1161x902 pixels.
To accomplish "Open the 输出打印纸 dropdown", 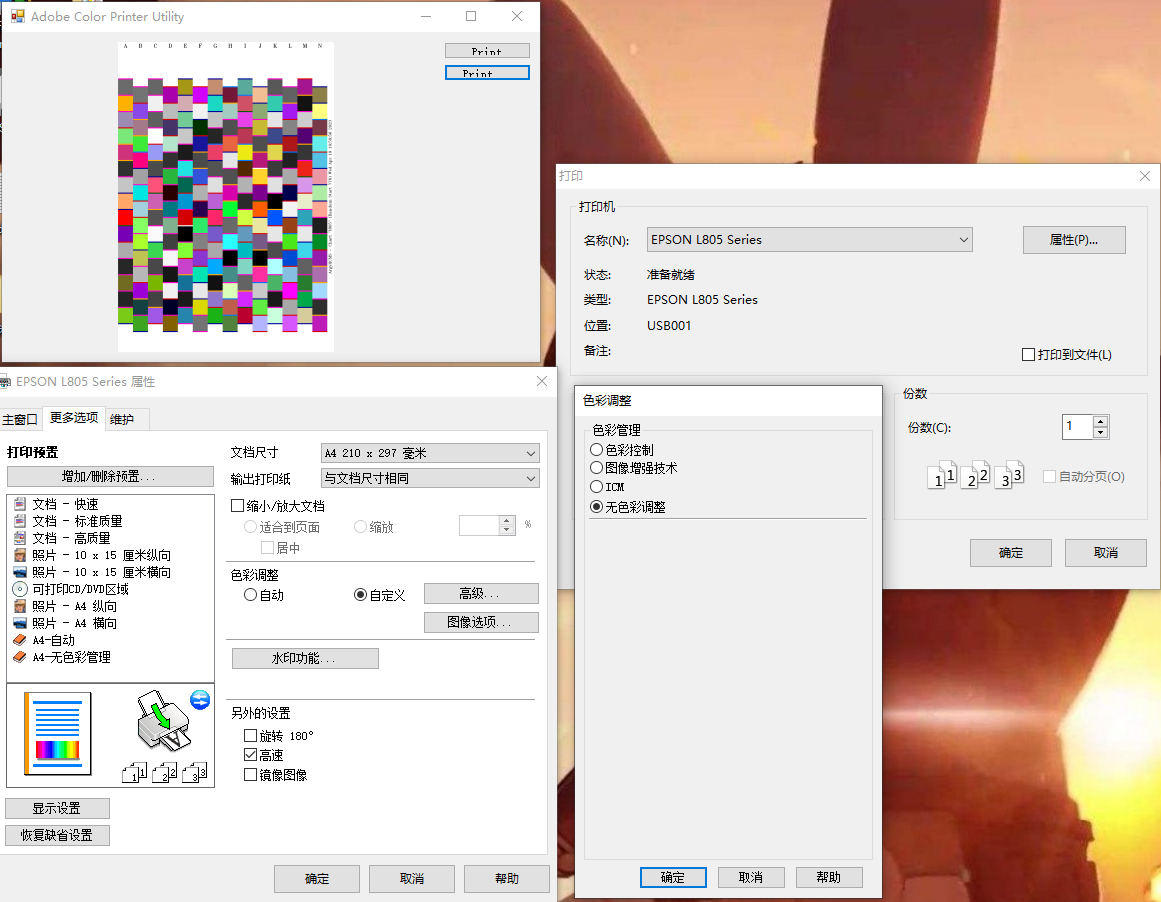I will point(429,477).
